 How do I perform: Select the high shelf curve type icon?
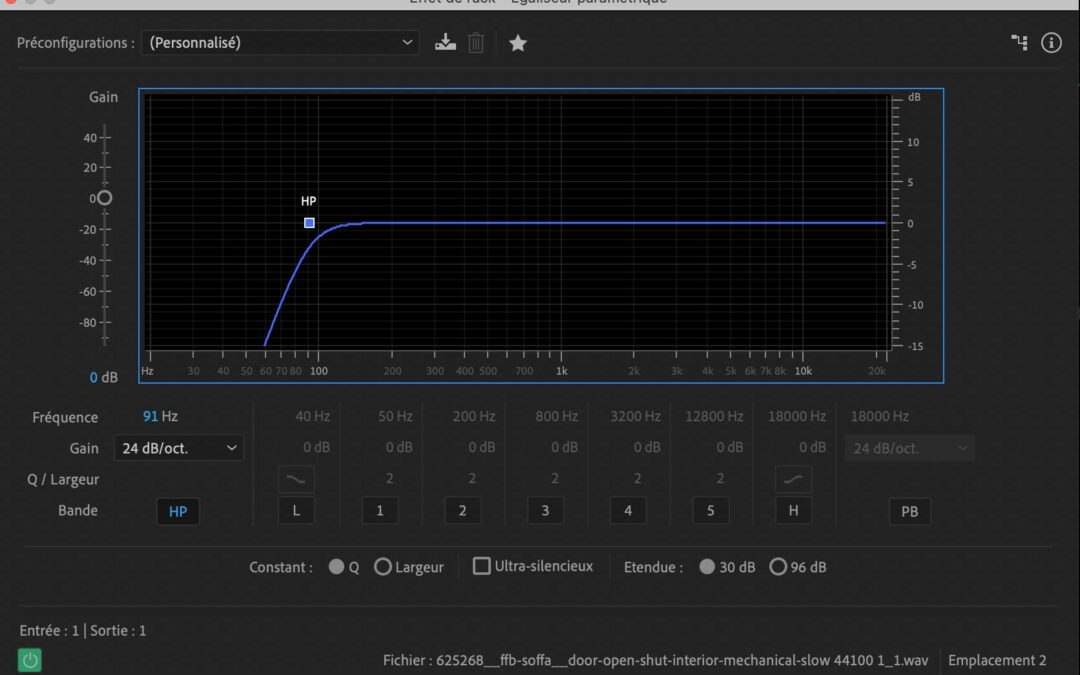793,479
